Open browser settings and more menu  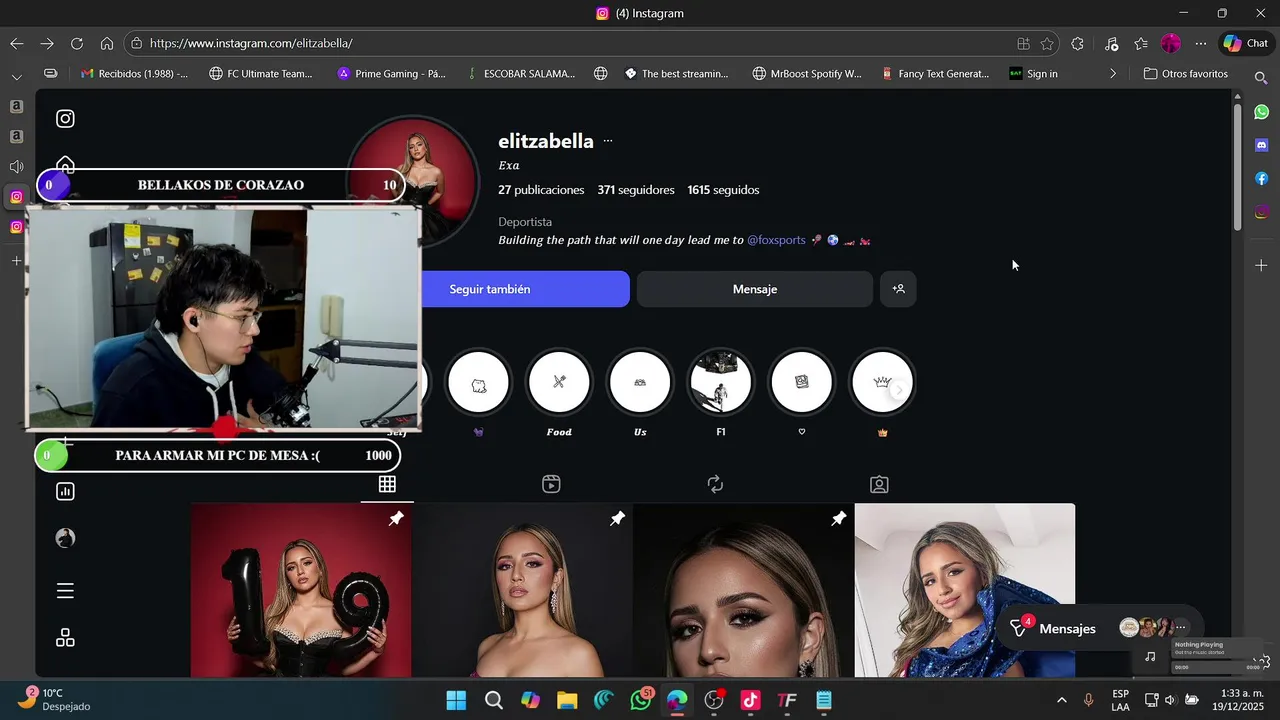[1201, 43]
